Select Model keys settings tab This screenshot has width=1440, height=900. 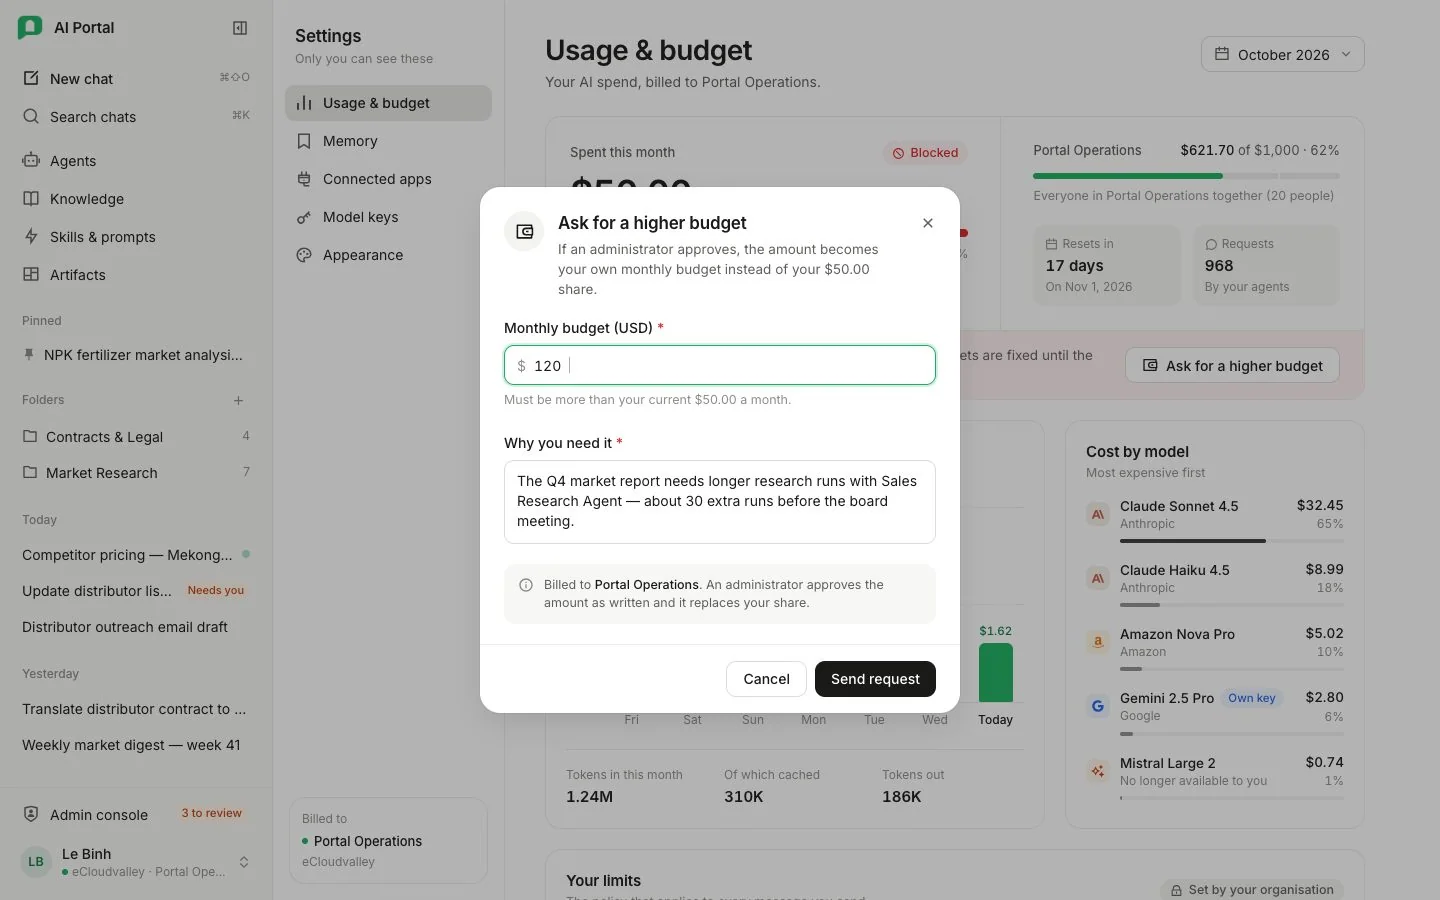pos(388,217)
